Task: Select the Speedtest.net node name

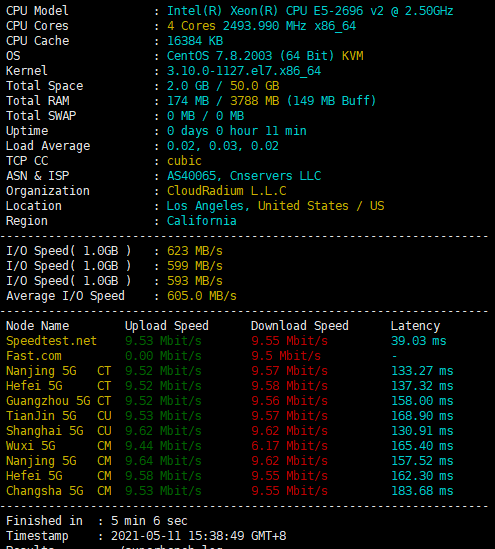Action: click(51, 341)
